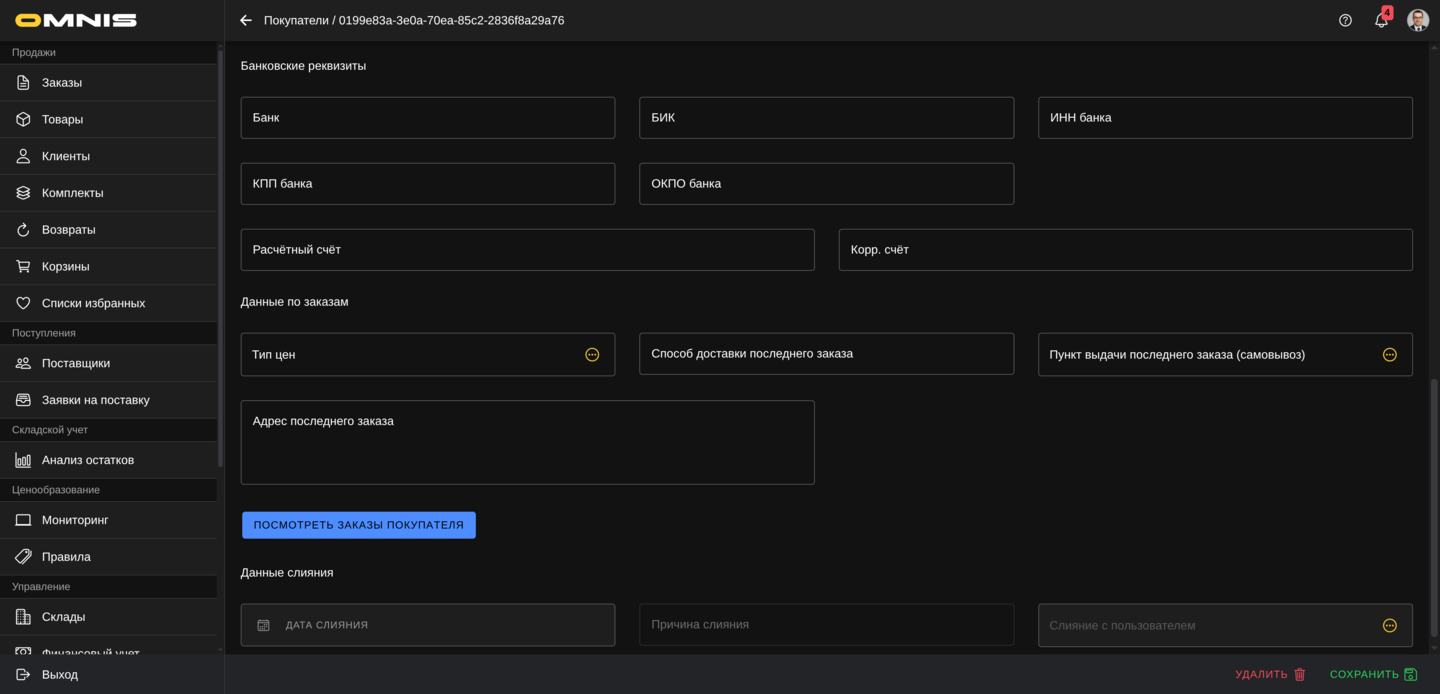Focus the БИК input field
The height and width of the screenshot is (694, 1440).
(x=826, y=118)
